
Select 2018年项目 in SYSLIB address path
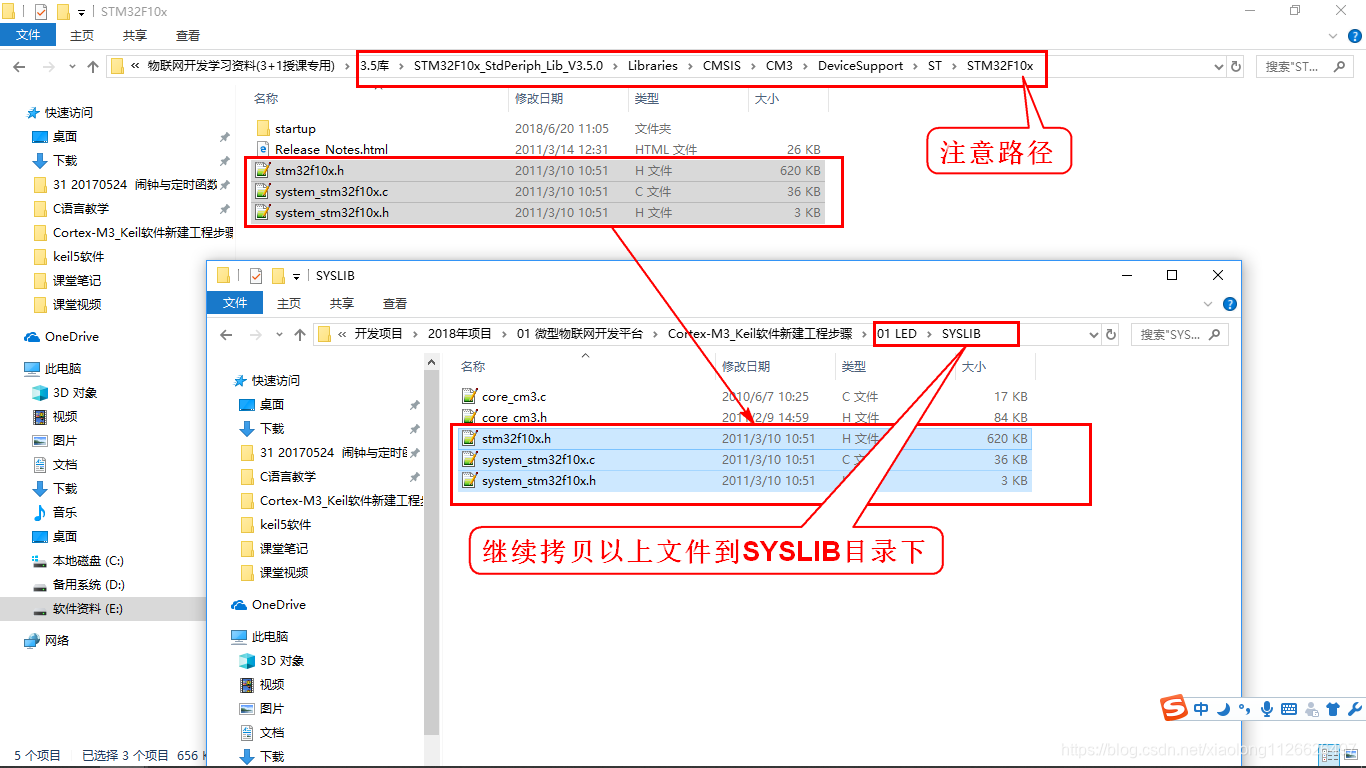460,334
